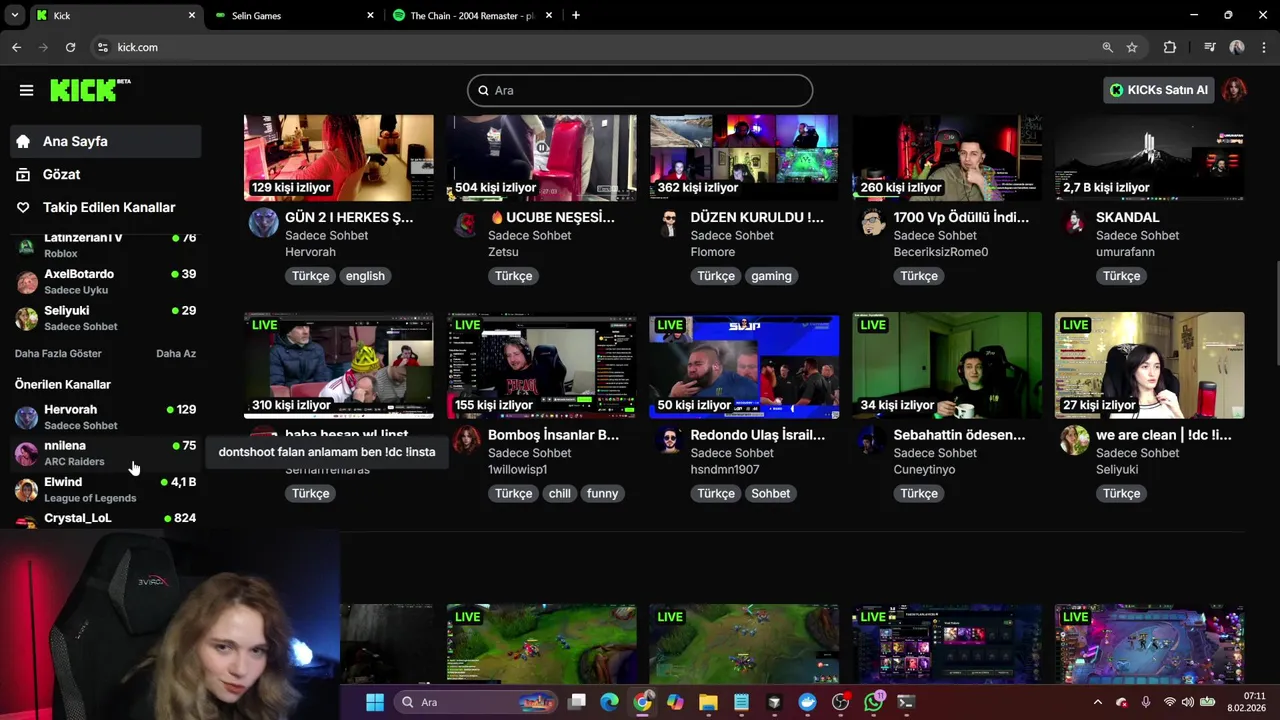The image size is (1280, 720).
Task: Open AxelBotardo in followed channels
Action: (106, 281)
